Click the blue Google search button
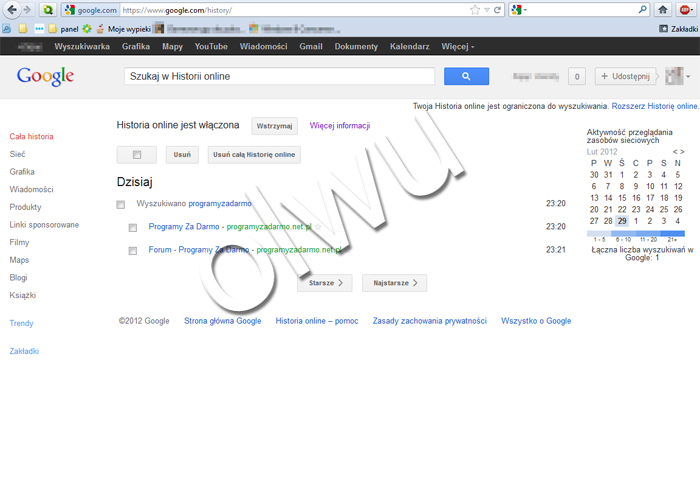 click(x=466, y=76)
